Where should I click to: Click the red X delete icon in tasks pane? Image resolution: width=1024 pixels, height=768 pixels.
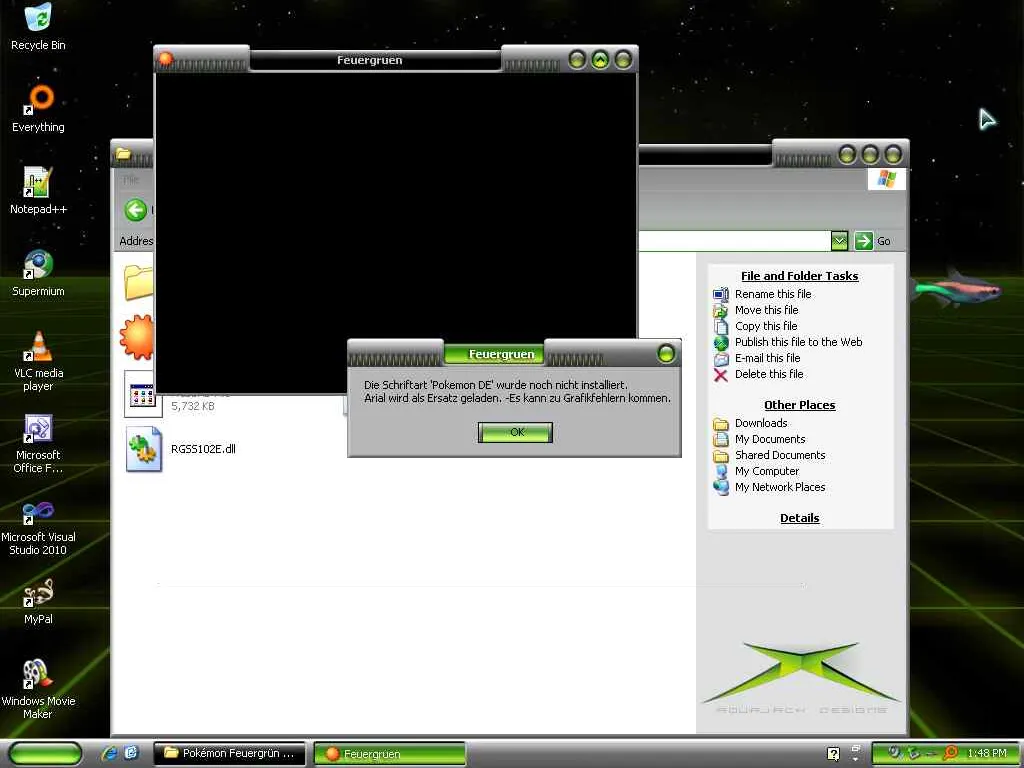(x=720, y=374)
